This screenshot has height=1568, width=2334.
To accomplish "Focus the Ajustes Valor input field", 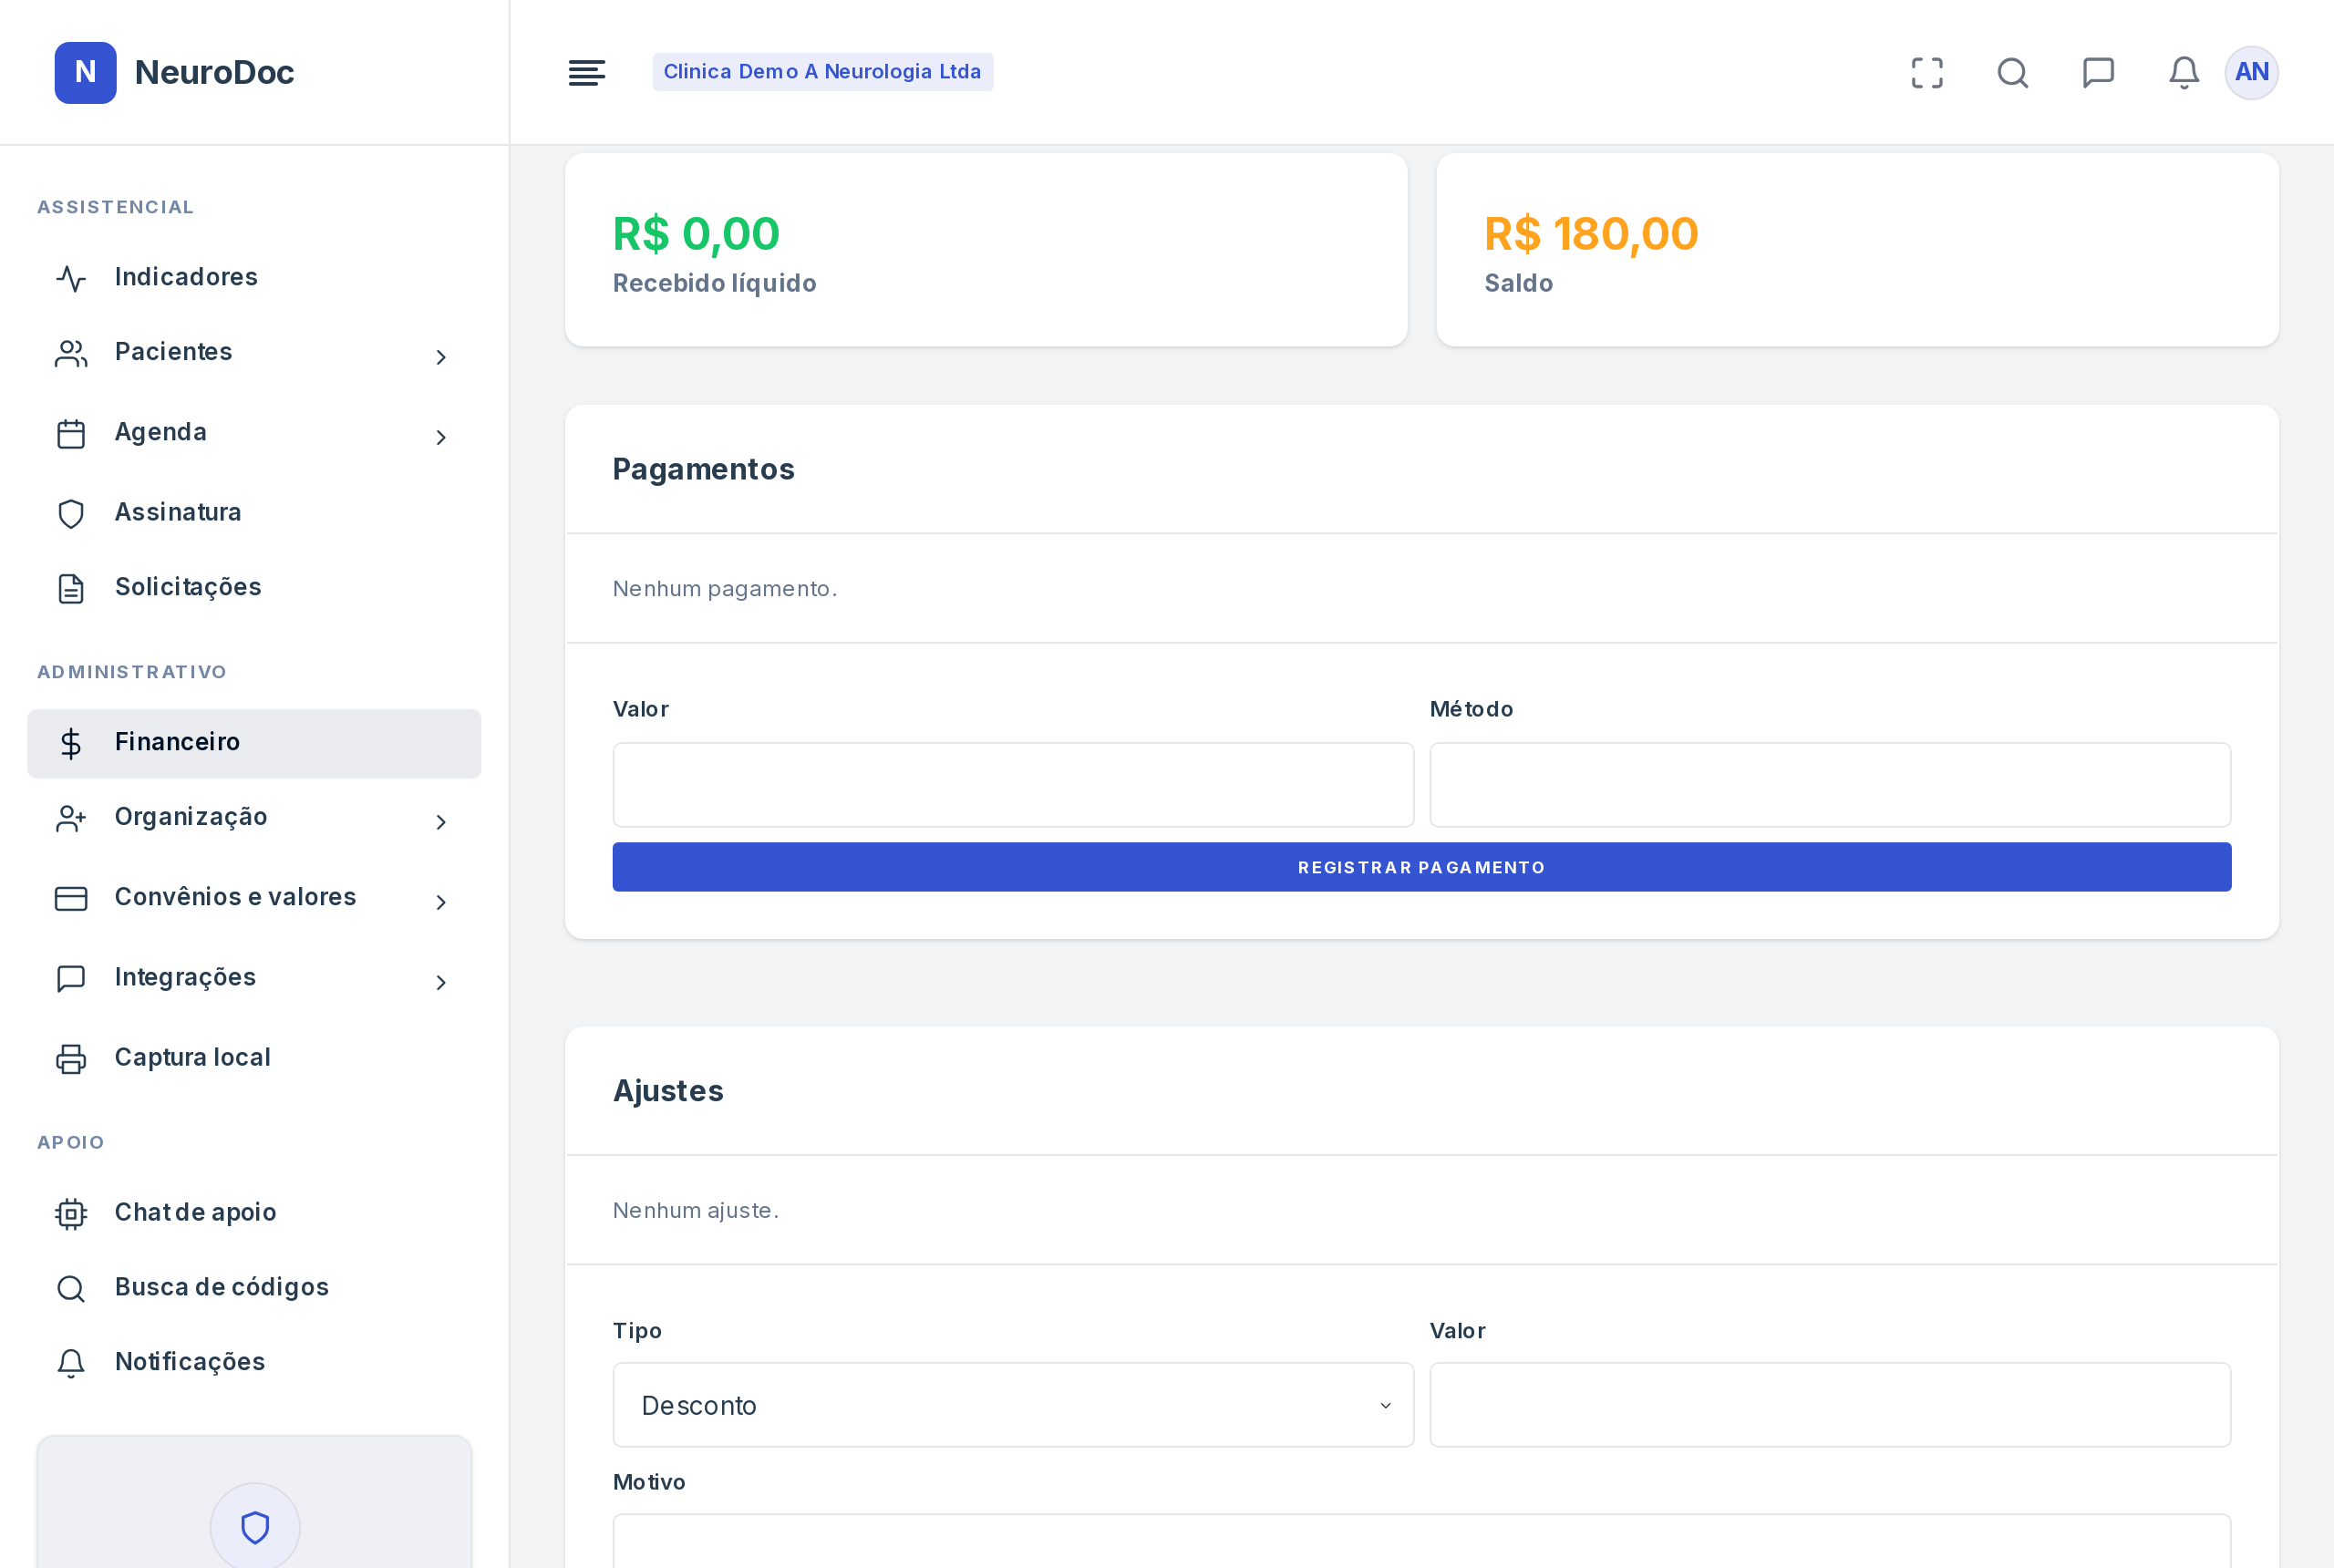I will (1830, 1404).
